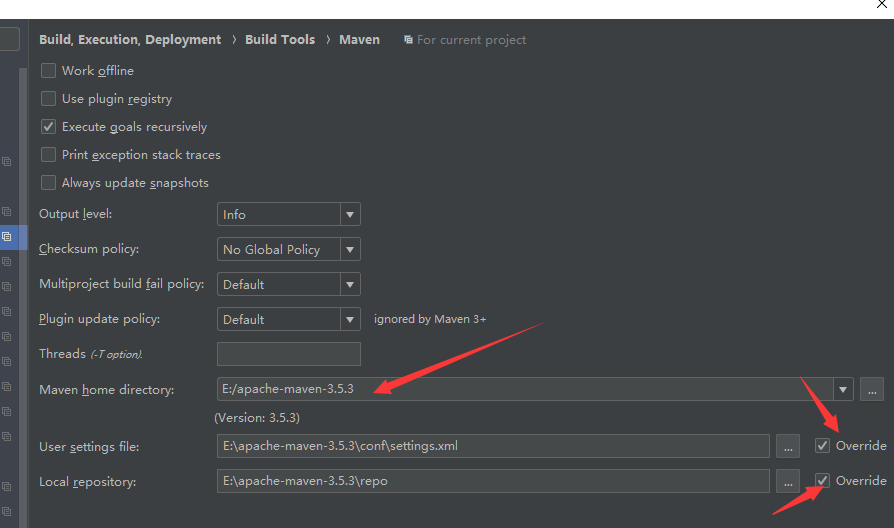The image size is (894, 528).
Task: Click the highlighted project-level icon in left sidebar
Action: [7, 237]
